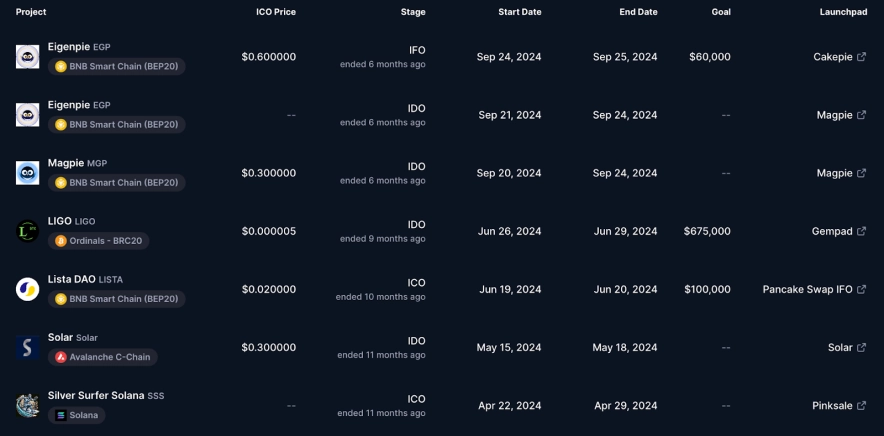The image size is (884, 436).
Task: Click the Avalanche C-Chain badge
Action: tap(102, 357)
